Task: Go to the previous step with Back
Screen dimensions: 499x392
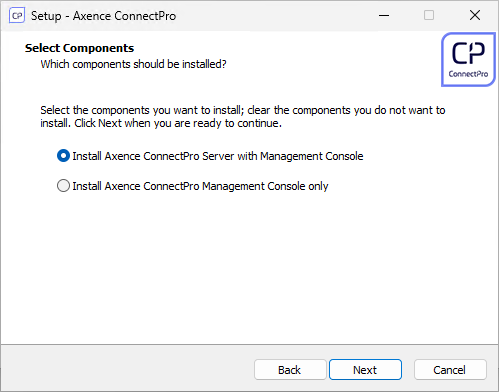Action: click(x=290, y=370)
